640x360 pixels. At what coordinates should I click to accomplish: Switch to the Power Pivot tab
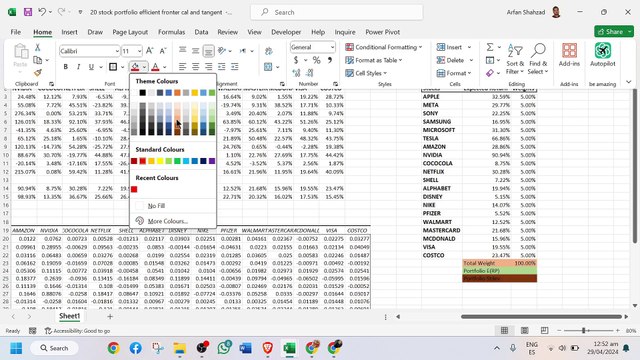[x=382, y=32]
